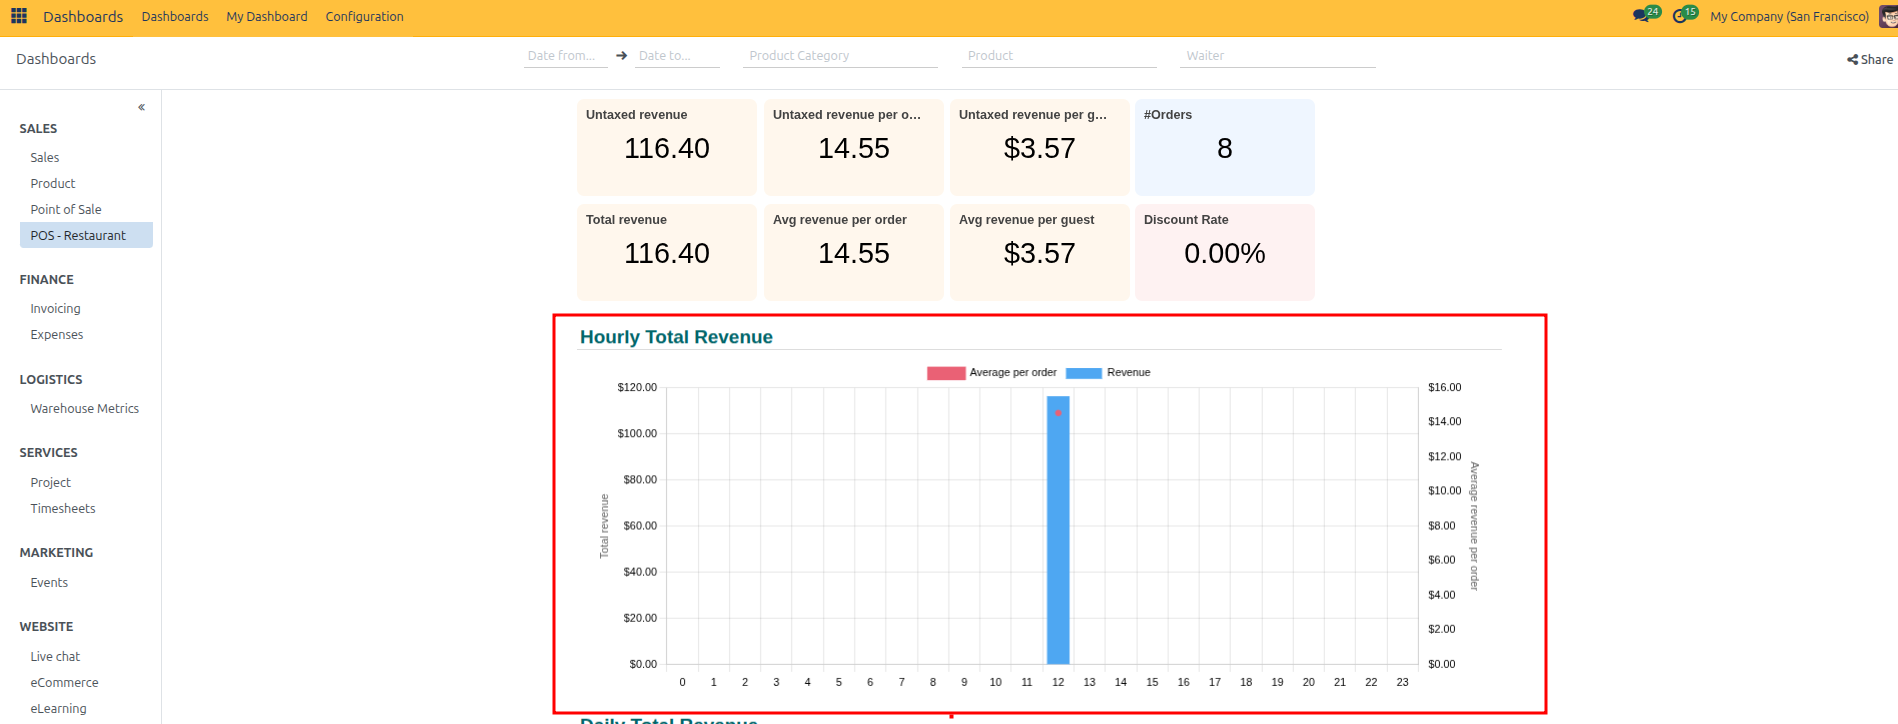Image resolution: width=1898 pixels, height=724 pixels.
Task: Toggle Average per order legend swatch
Action: click(x=946, y=373)
